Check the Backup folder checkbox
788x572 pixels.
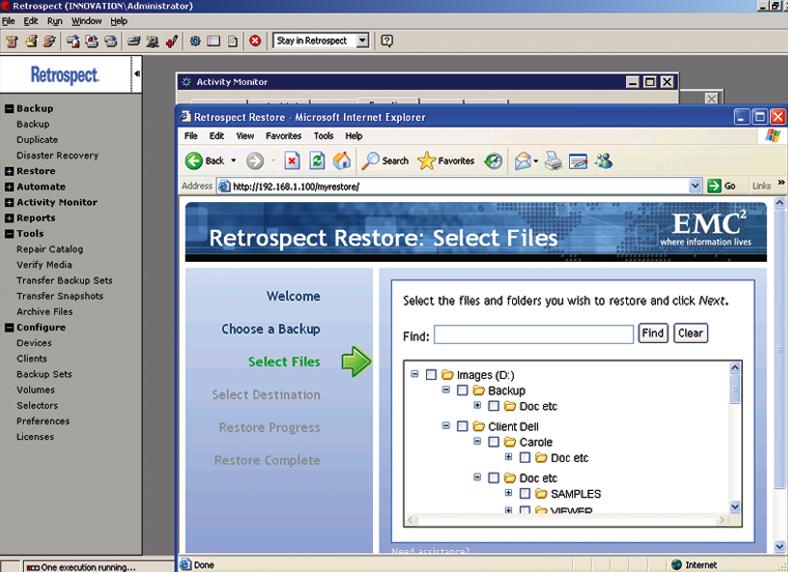point(462,390)
